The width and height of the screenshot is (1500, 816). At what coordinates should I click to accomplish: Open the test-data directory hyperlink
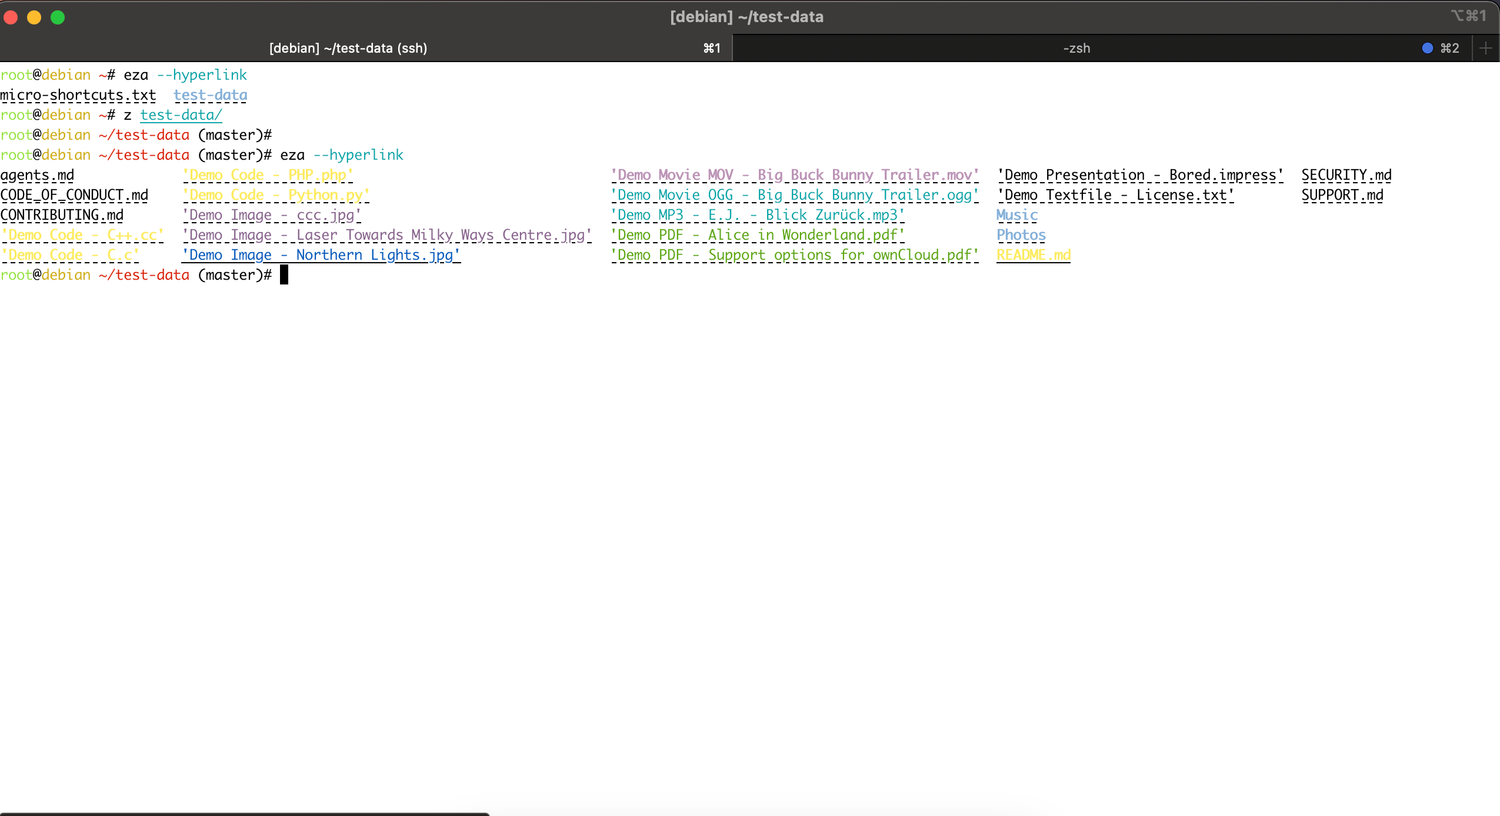click(x=210, y=95)
